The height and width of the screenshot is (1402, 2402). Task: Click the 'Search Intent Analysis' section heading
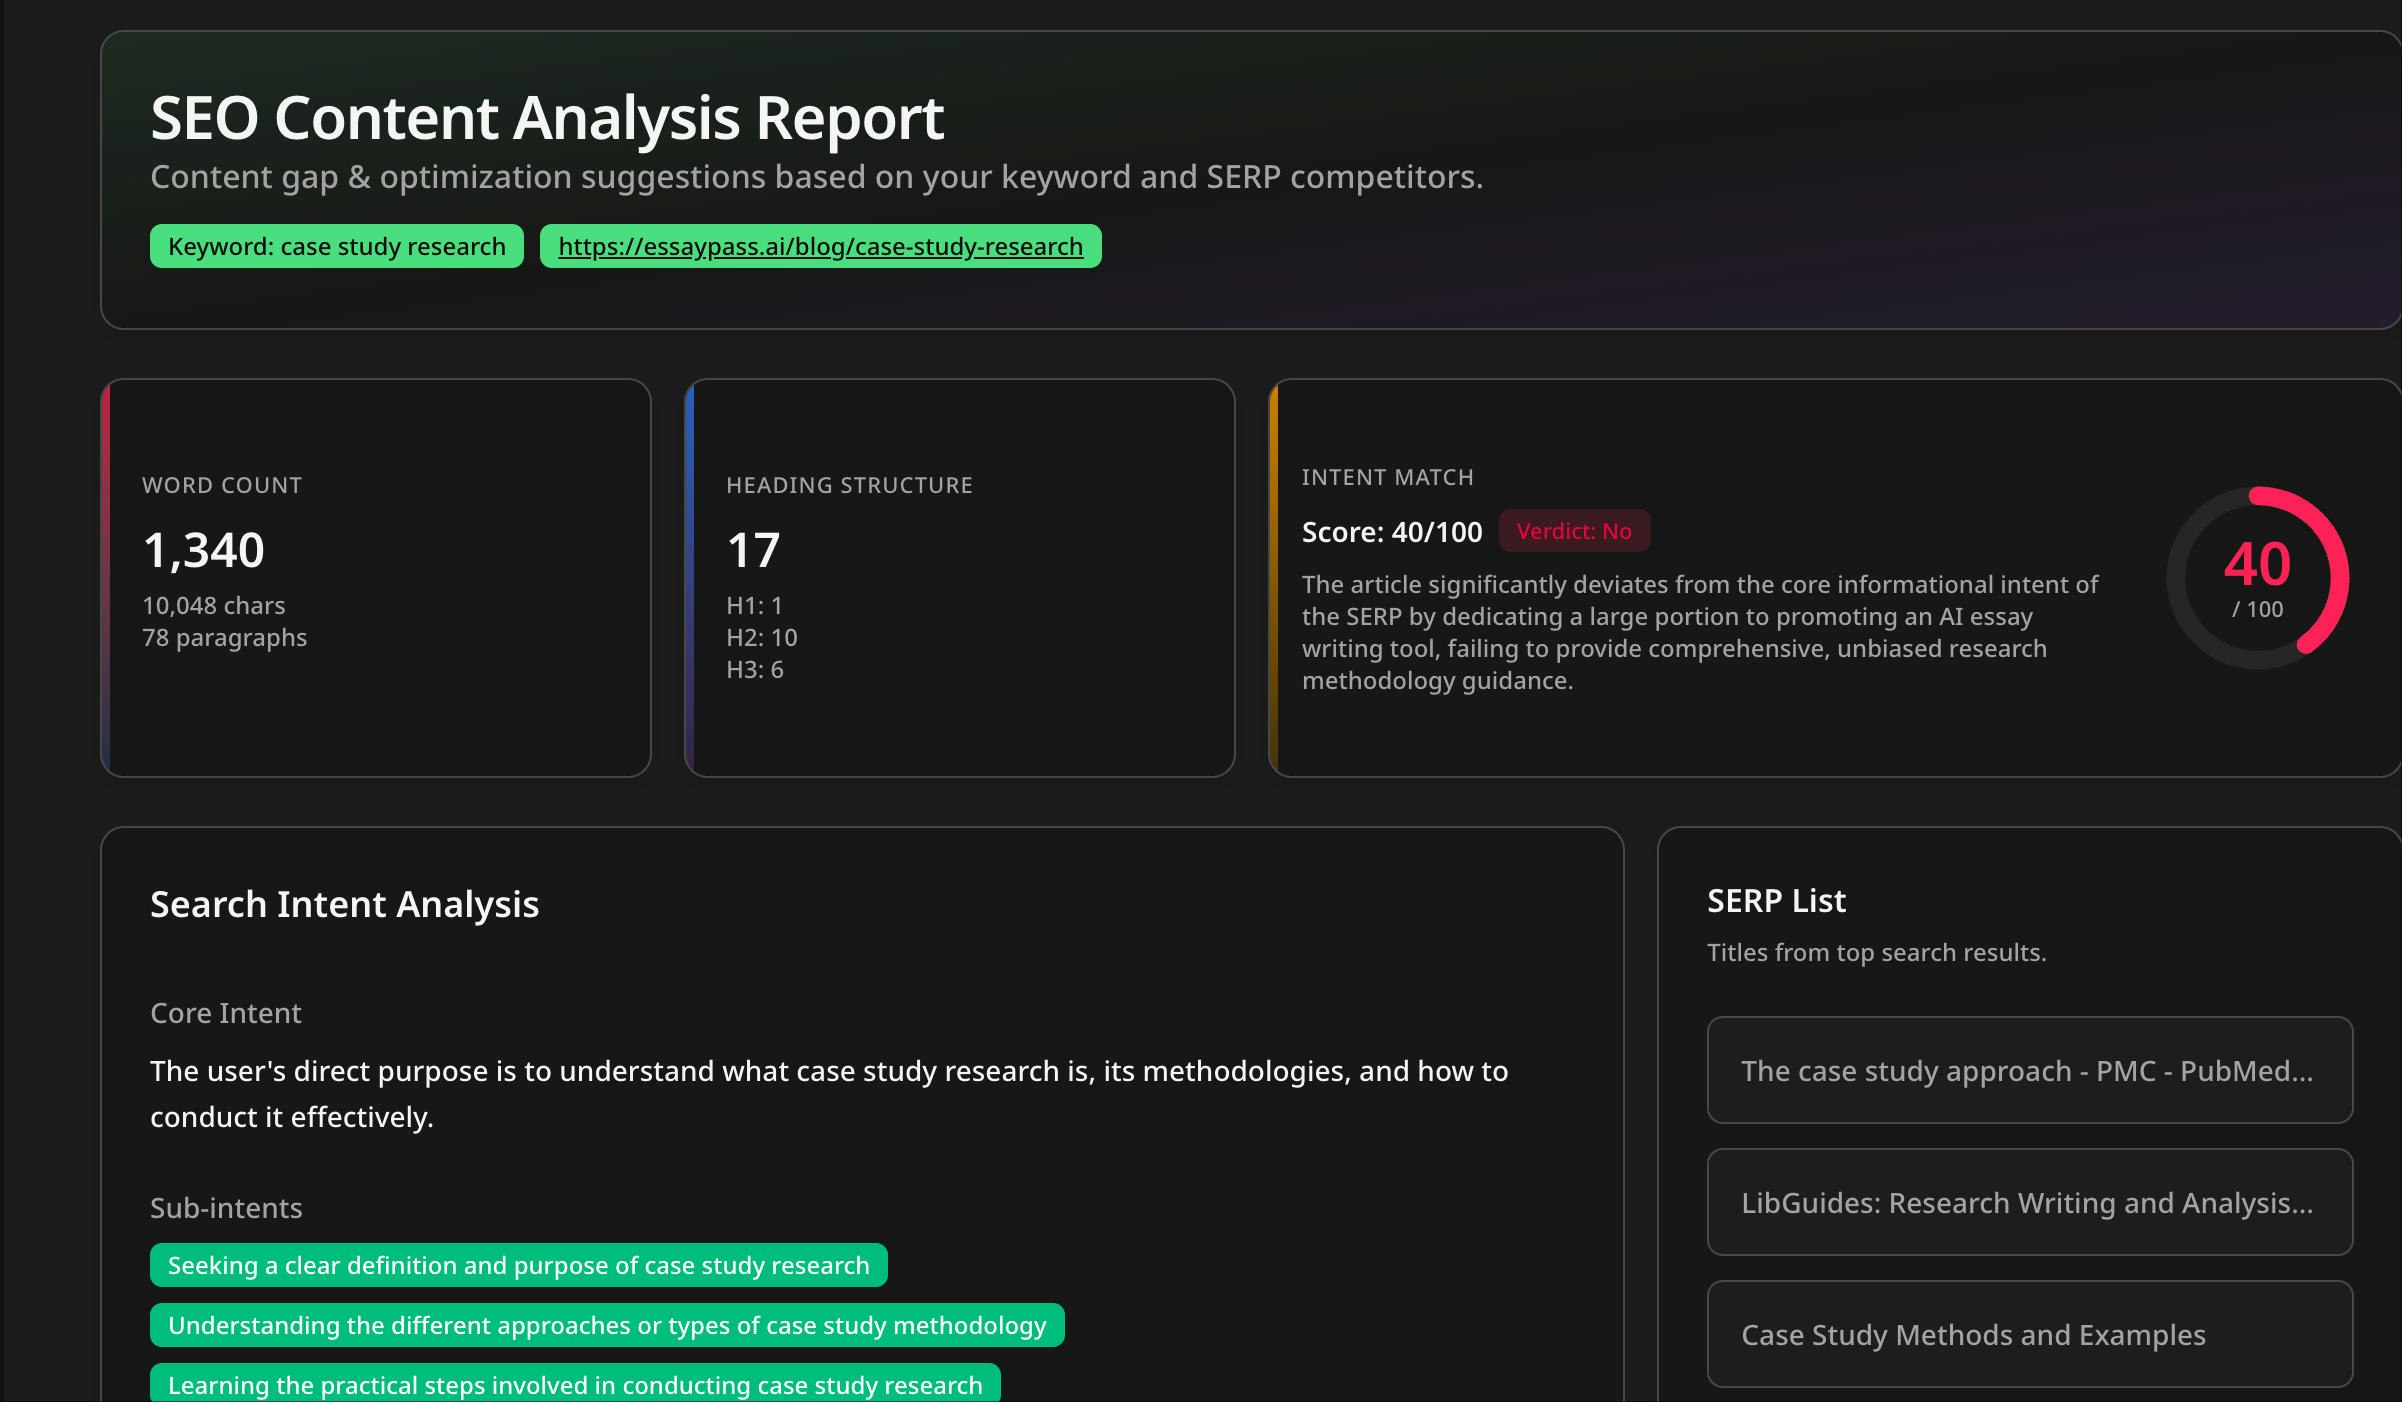pos(344,905)
